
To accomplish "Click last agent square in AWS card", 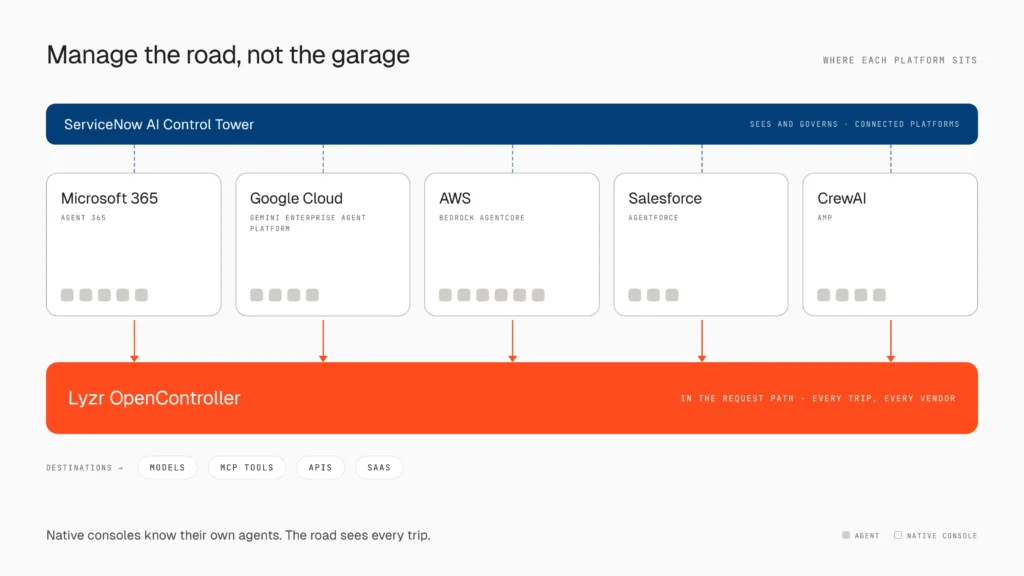I will [x=538, y=295].
